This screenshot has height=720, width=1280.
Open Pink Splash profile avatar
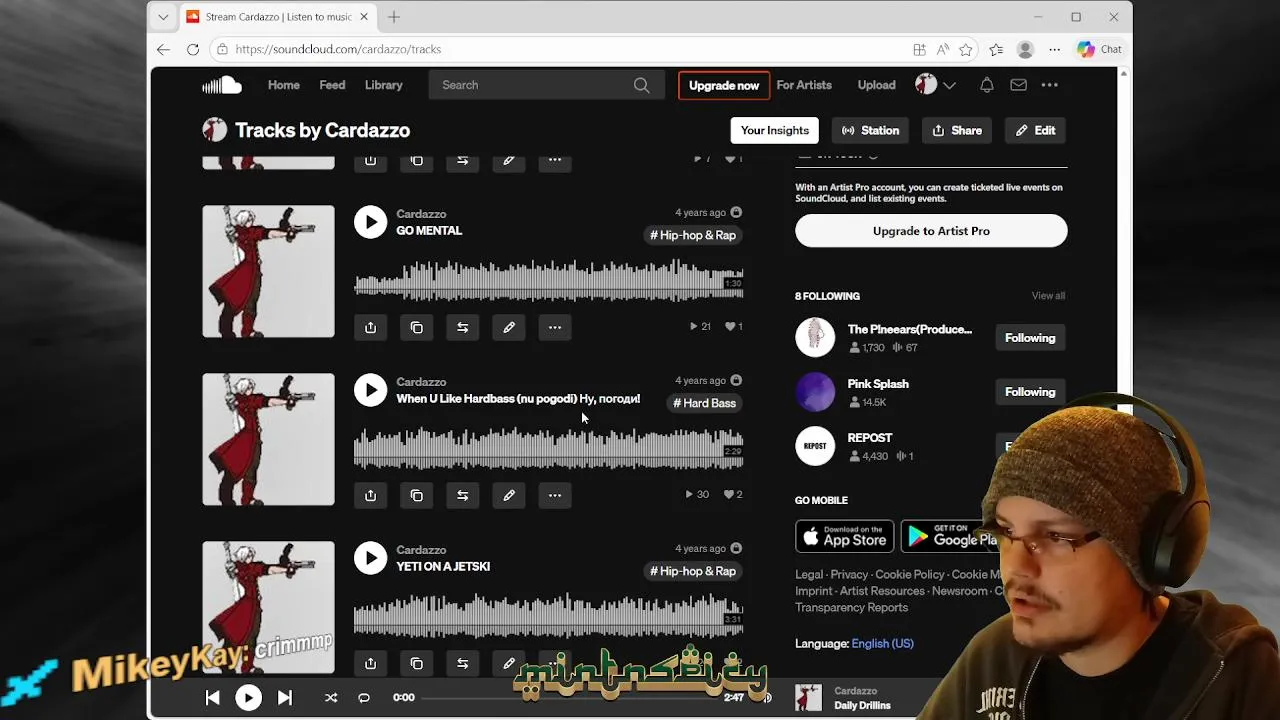click(815, 392)
